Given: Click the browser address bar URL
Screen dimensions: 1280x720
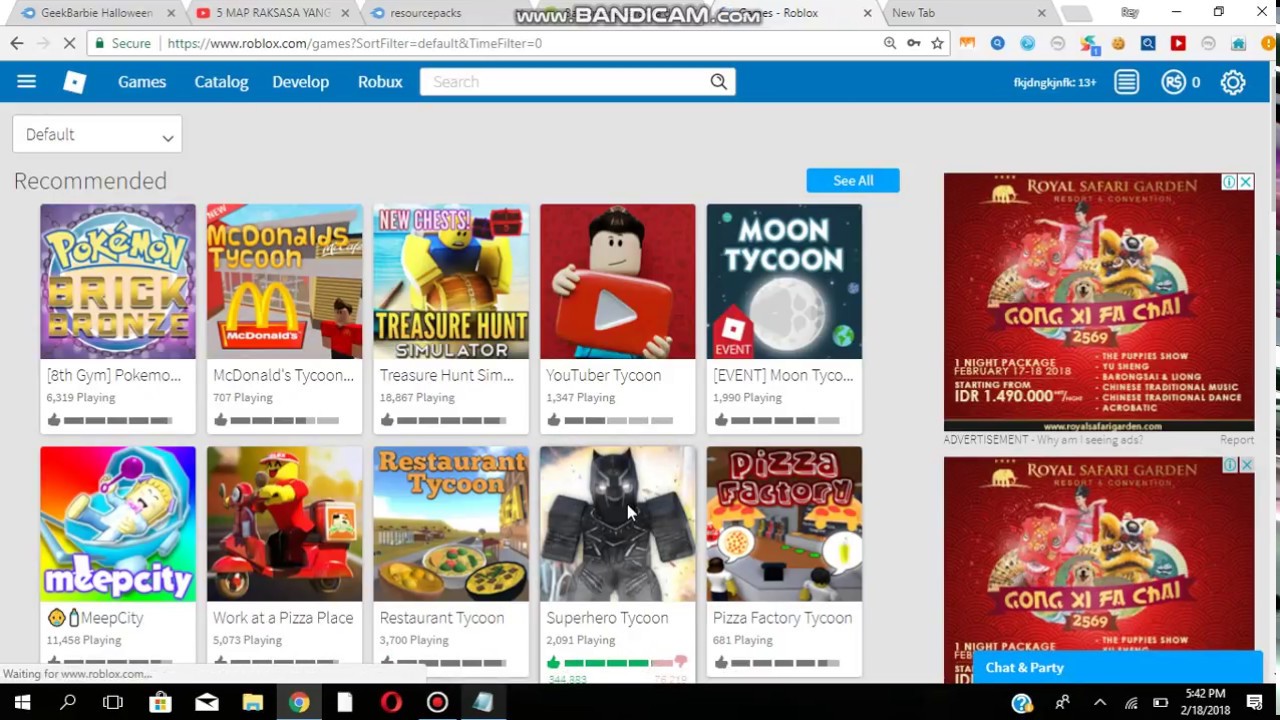Looking at the screenshot, I should (x=355, y=43).
